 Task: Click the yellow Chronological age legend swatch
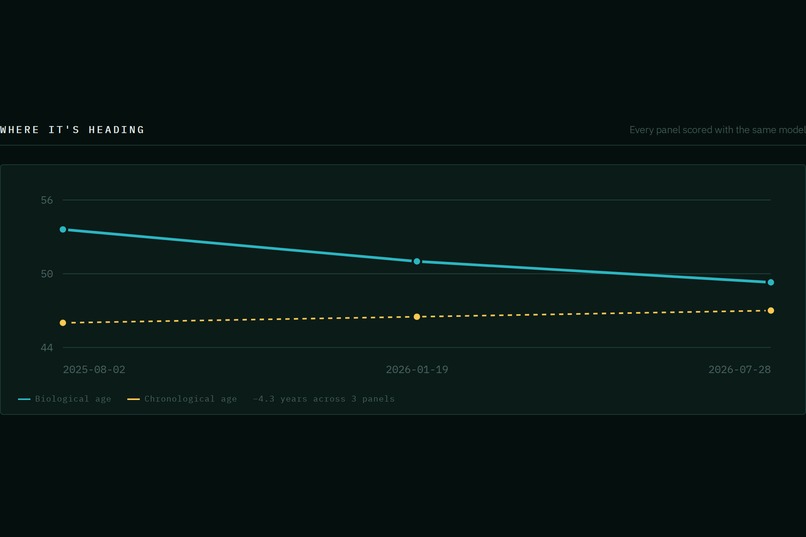(133, 399)
